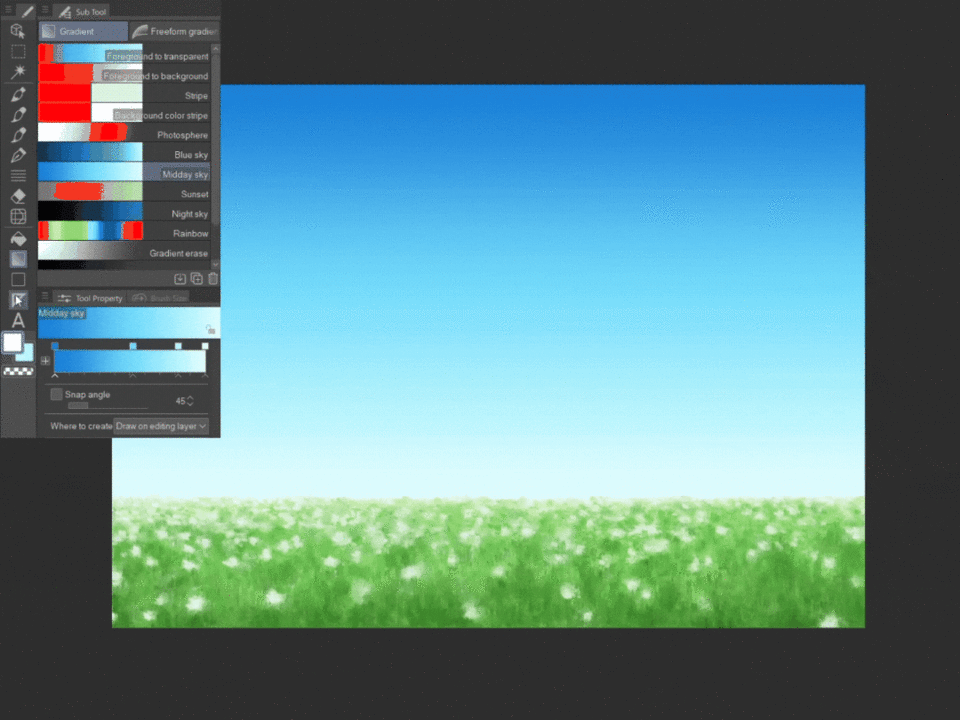Select the second gradient color stop
The image size is (960, 720).
click(133, 346)
